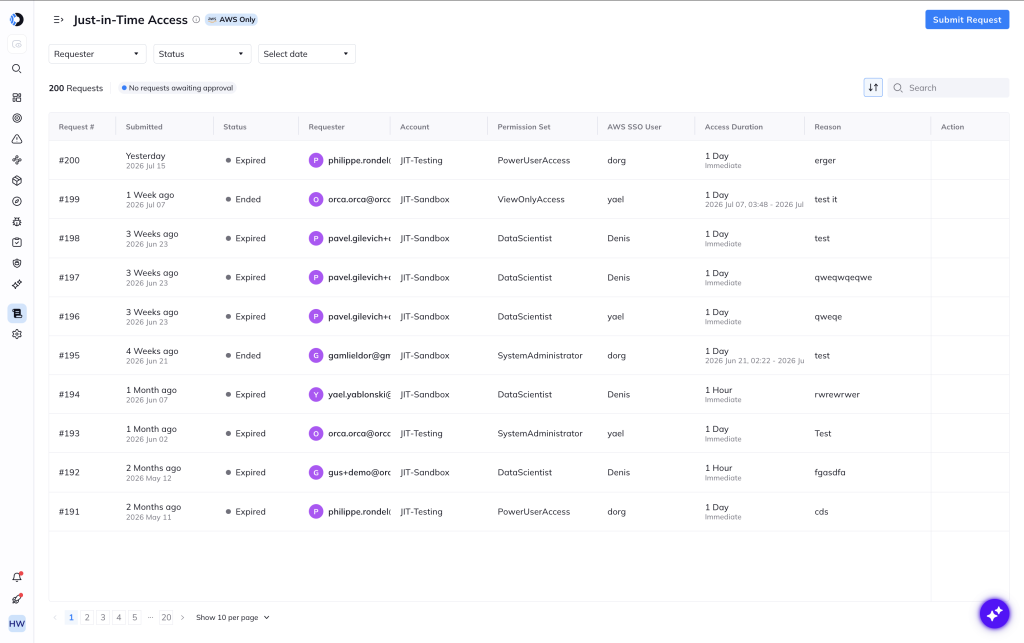
Task: Open the Show 10 per page dropdown
Action: [232, 618]
